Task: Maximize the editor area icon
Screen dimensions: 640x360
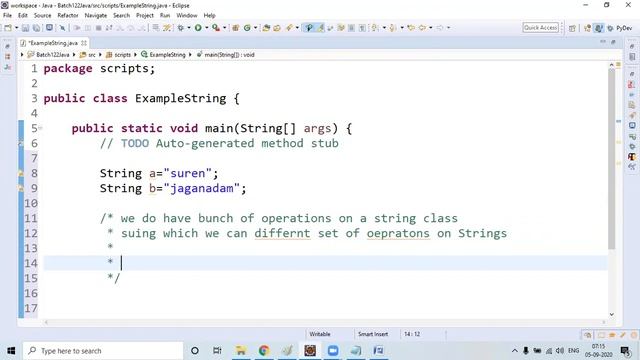Action: click(613, 42)
